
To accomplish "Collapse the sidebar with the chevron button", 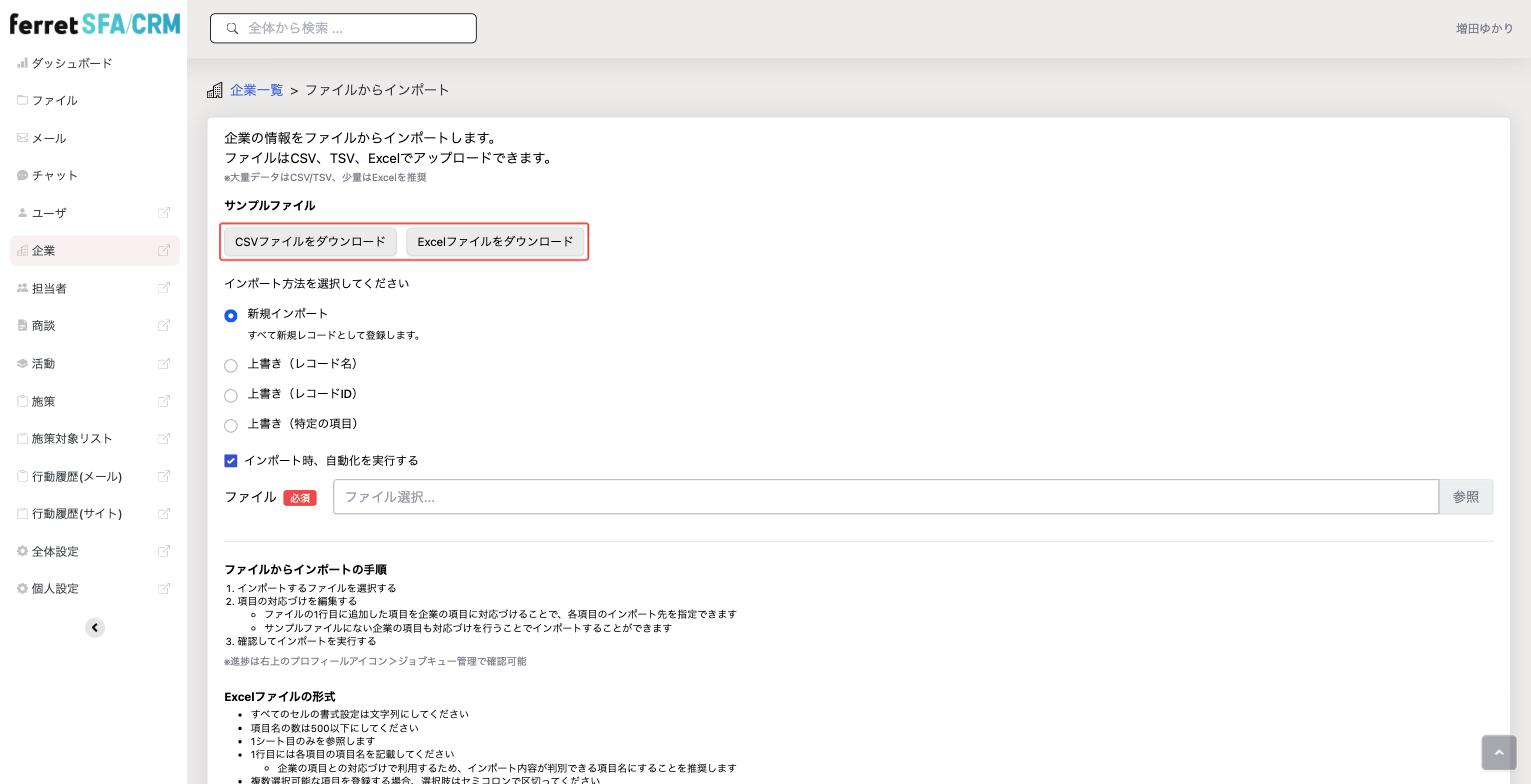I will 95,628.
